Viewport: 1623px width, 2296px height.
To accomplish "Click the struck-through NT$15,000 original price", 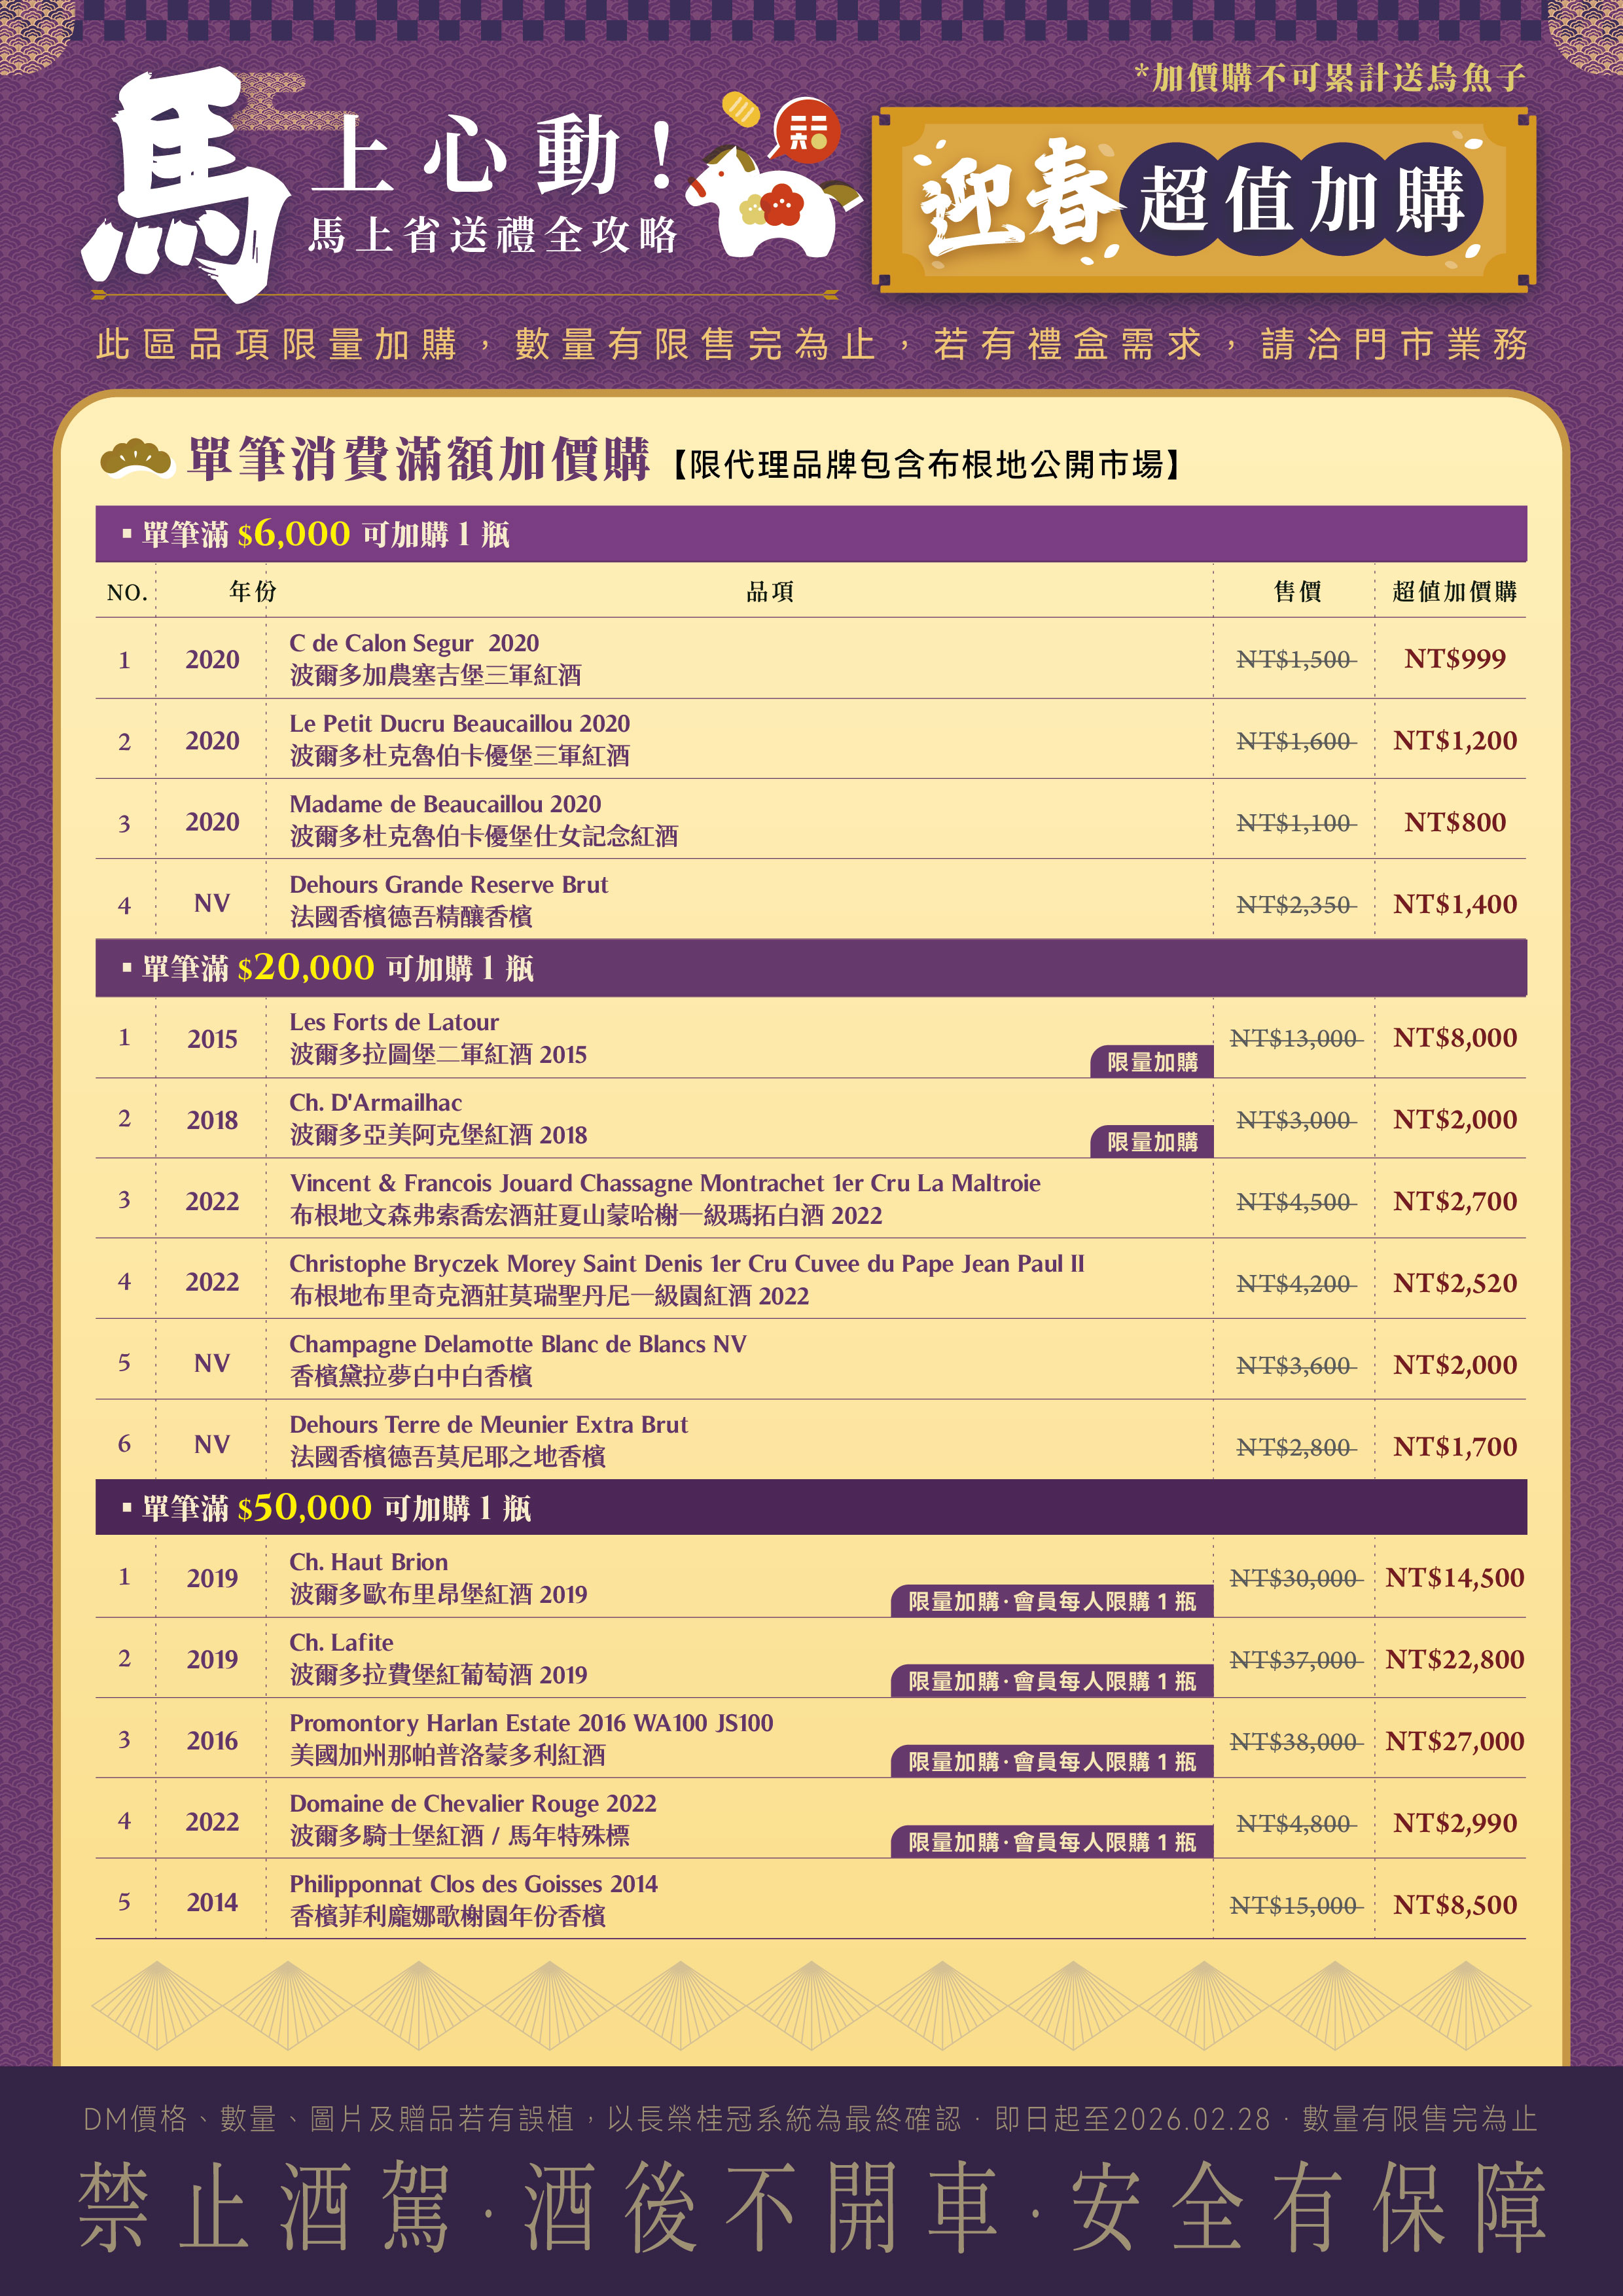I will click(1295, 1905).
